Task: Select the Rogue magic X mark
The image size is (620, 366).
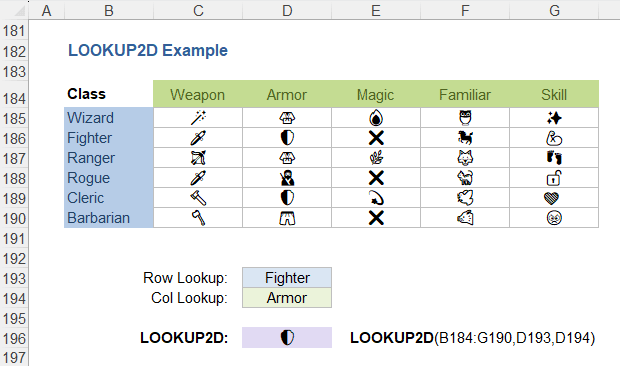Action: 376,178
